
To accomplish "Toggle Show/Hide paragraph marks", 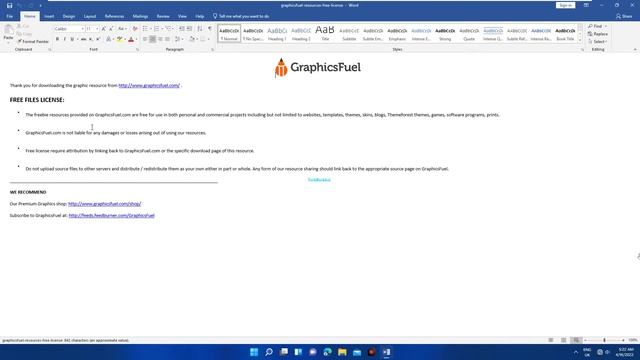I will point(210,29).
